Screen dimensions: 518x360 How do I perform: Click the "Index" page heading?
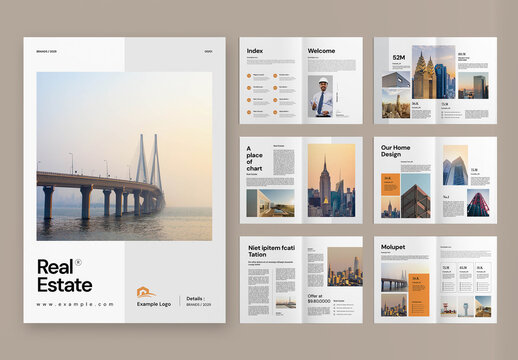pyautogui.click(x=255, y=51)
